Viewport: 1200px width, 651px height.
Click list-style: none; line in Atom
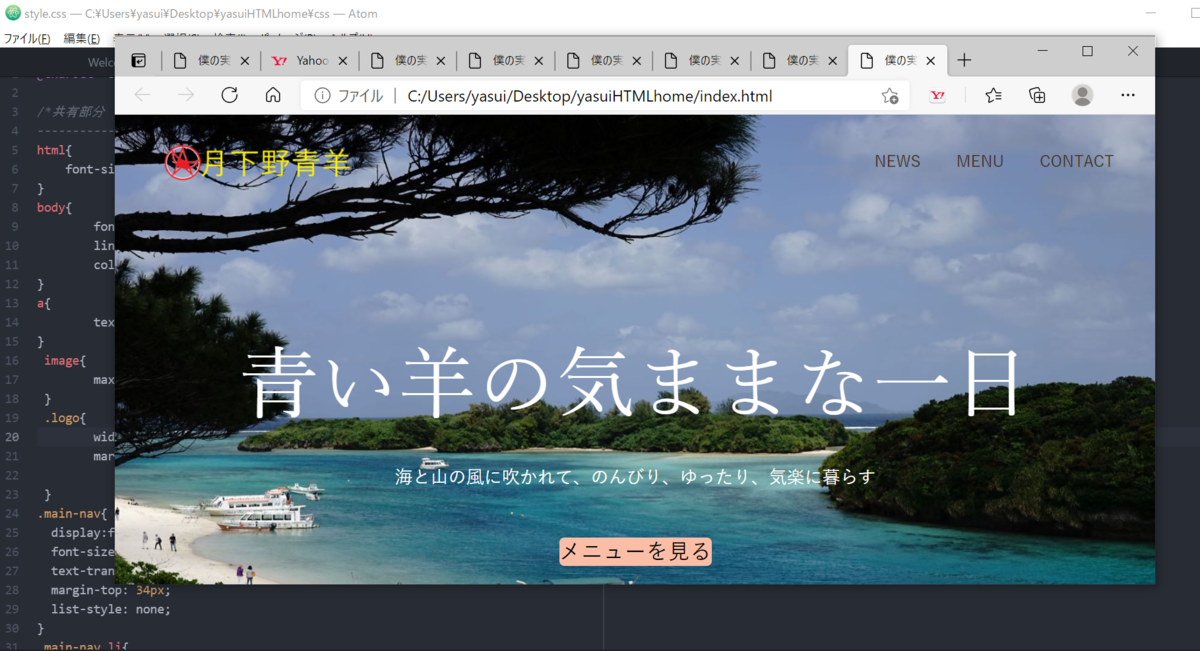[x=111, y=609]
